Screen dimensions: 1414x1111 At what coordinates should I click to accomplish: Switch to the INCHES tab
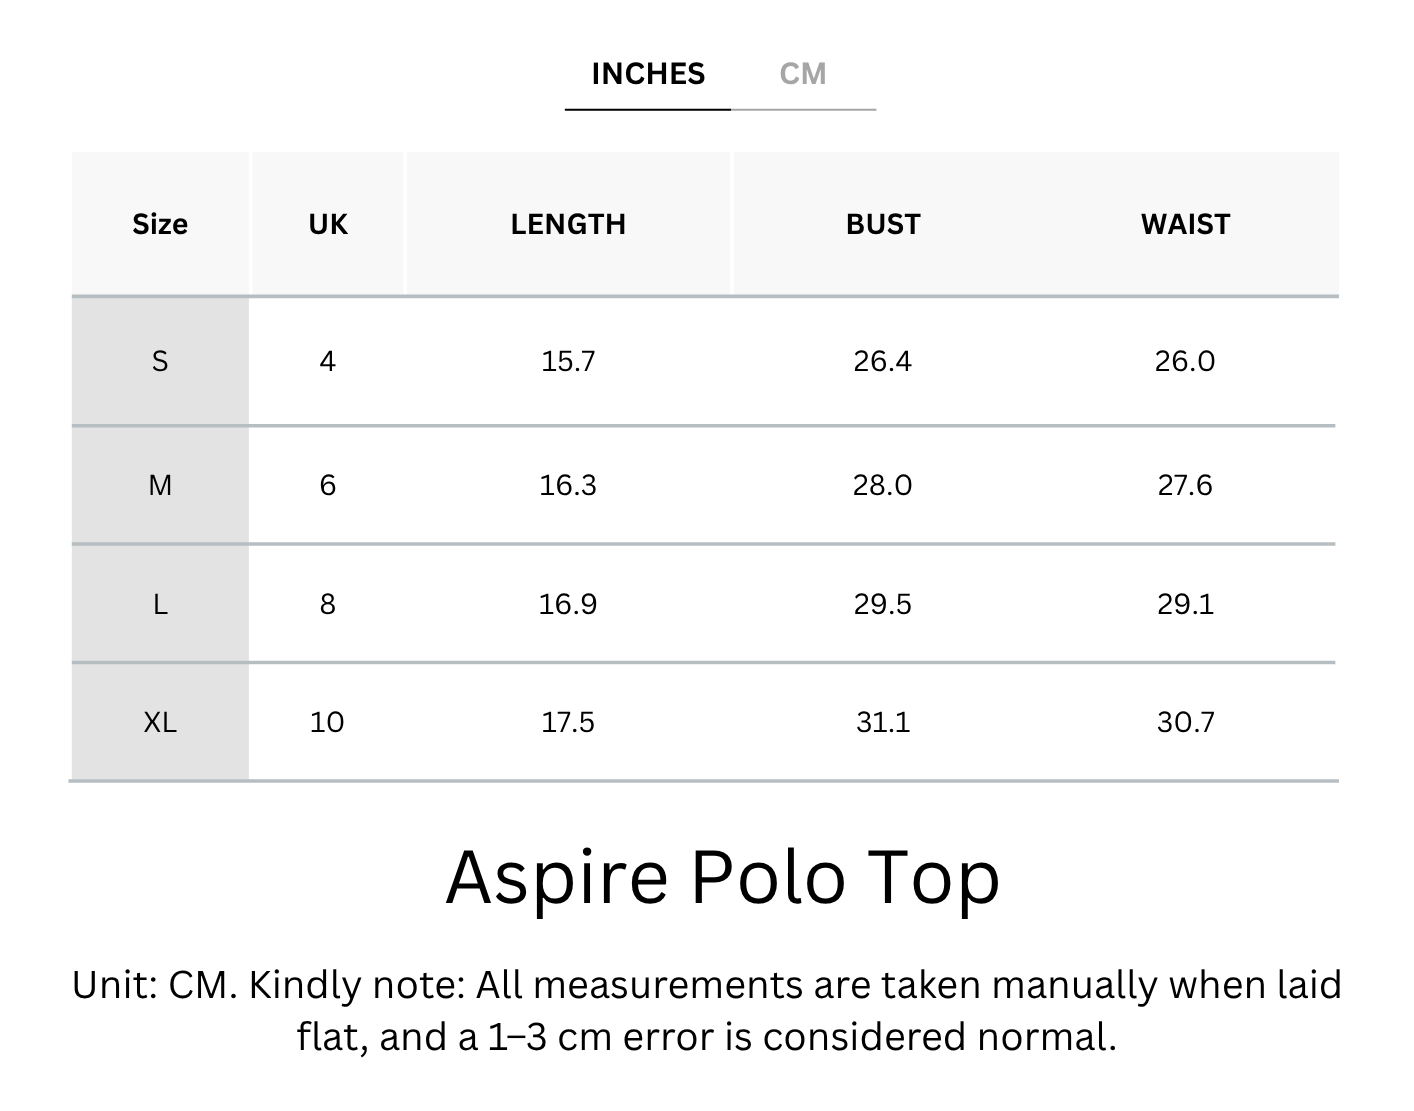click(x=648, y=75)
